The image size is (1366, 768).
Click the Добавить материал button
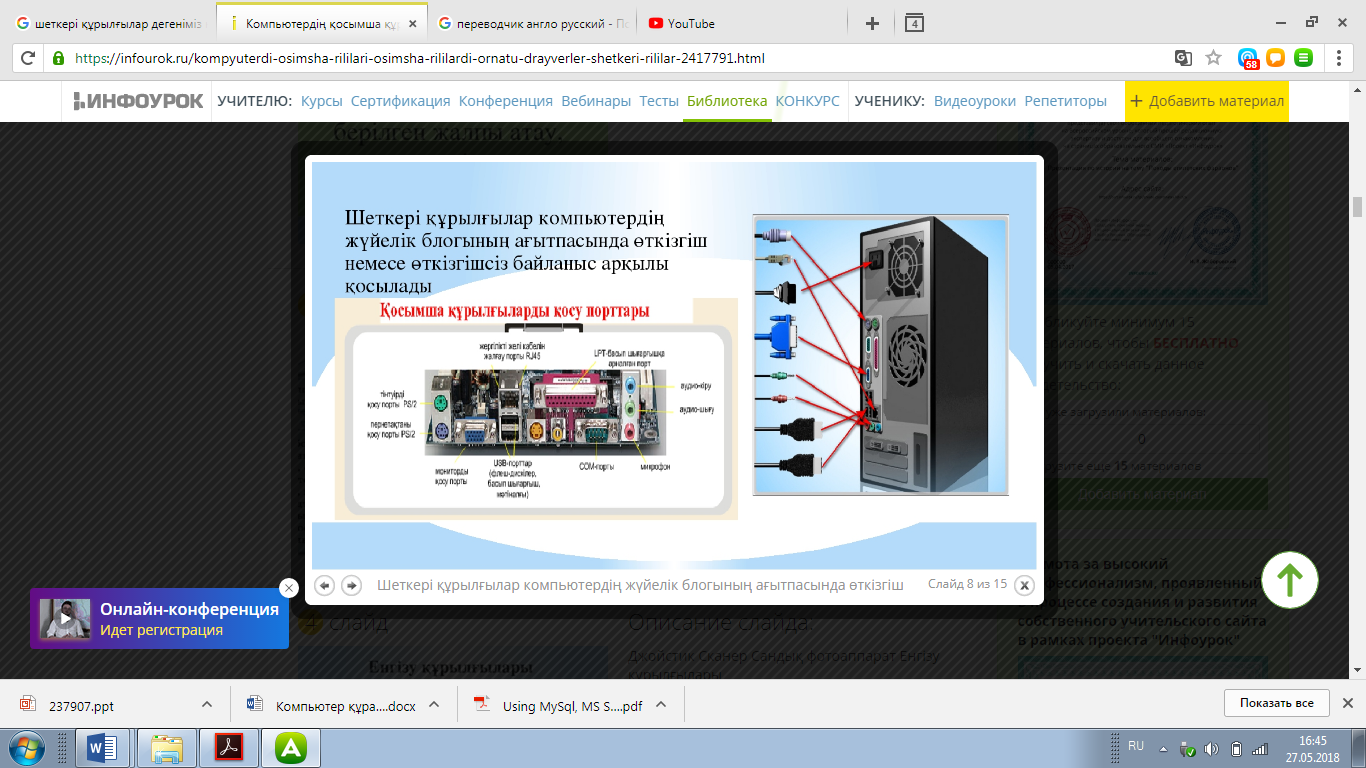click(x=1207, y=101)
